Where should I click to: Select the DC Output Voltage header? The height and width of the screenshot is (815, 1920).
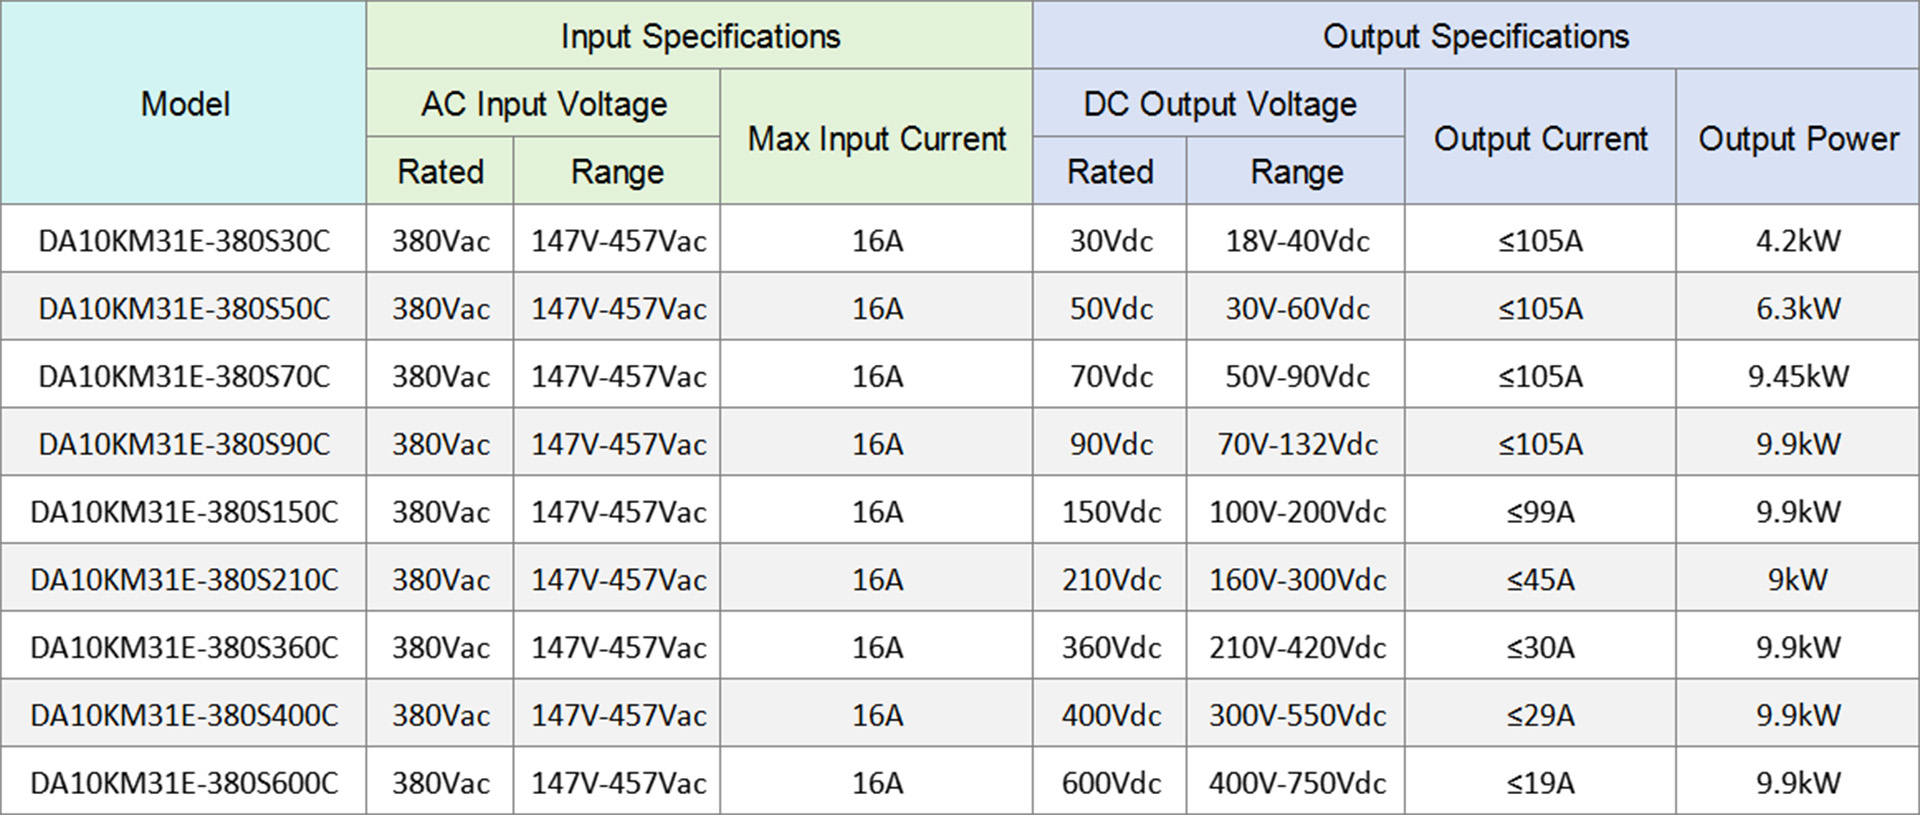click(1219, 104)
